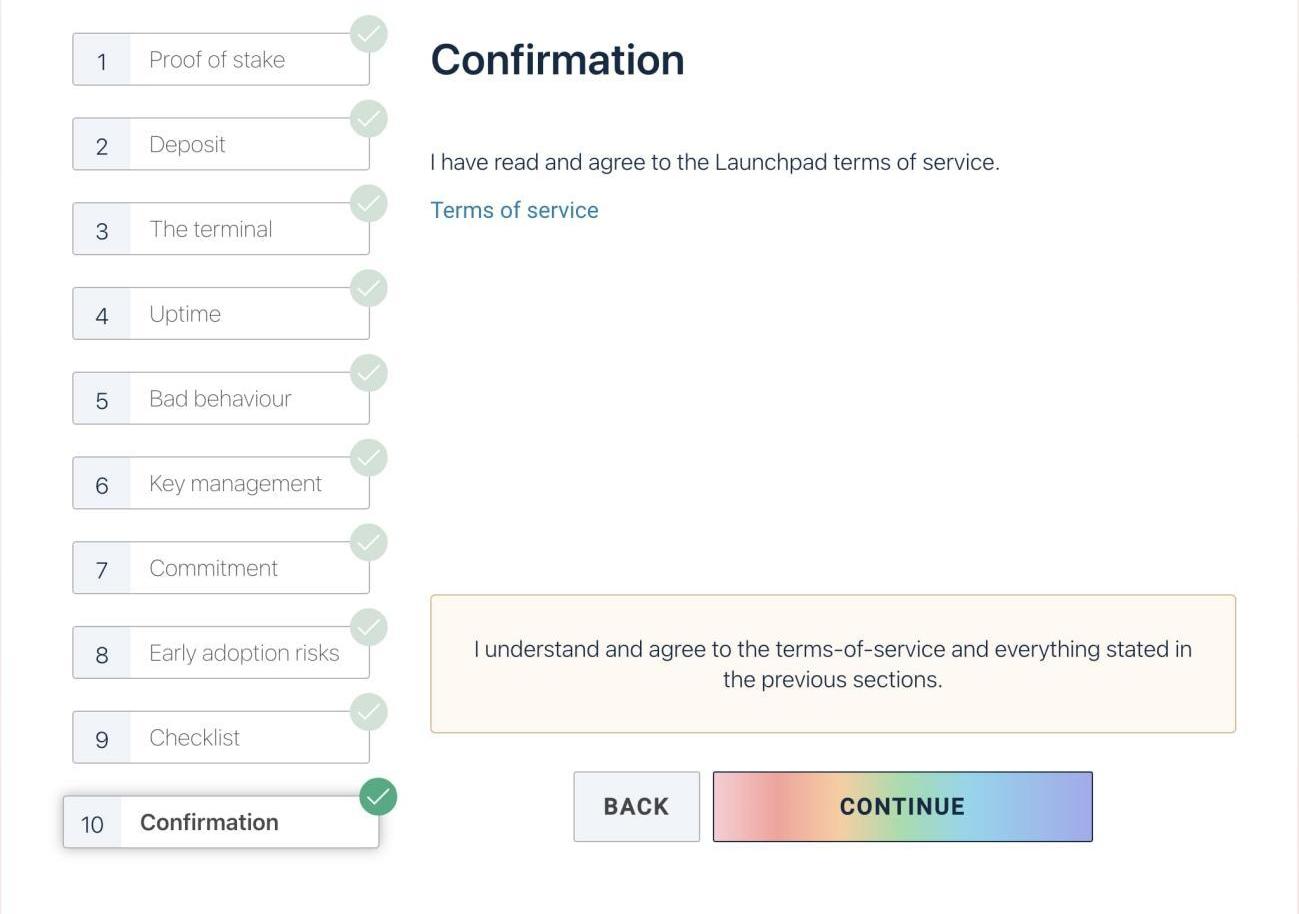Image resolution: width=1299 pixels, height=914 pixels.
Task: Click the checkmark badge on The terminal
Action: (x=369, y=204)
